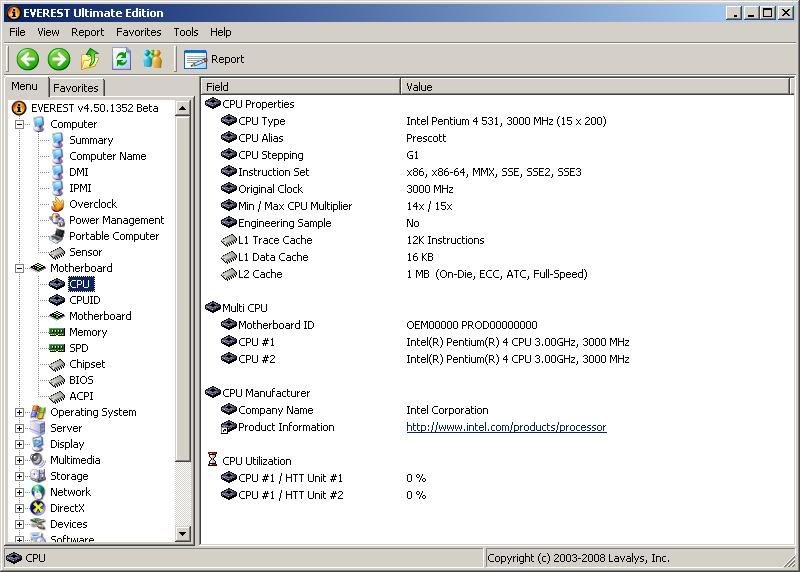Select Motherboard child item below CPUID
The image size is (800, 572).
click(x=100, y=316)
